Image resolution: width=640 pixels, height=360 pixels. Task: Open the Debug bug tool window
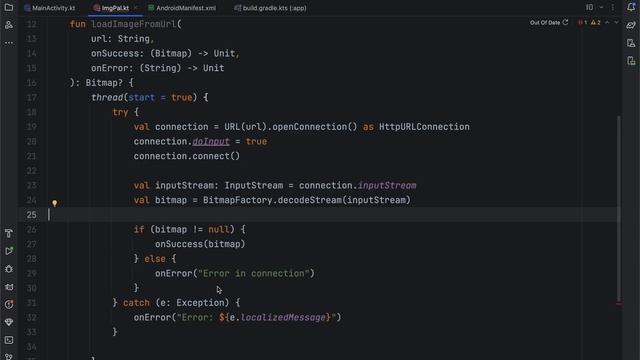tap(9, 269)
